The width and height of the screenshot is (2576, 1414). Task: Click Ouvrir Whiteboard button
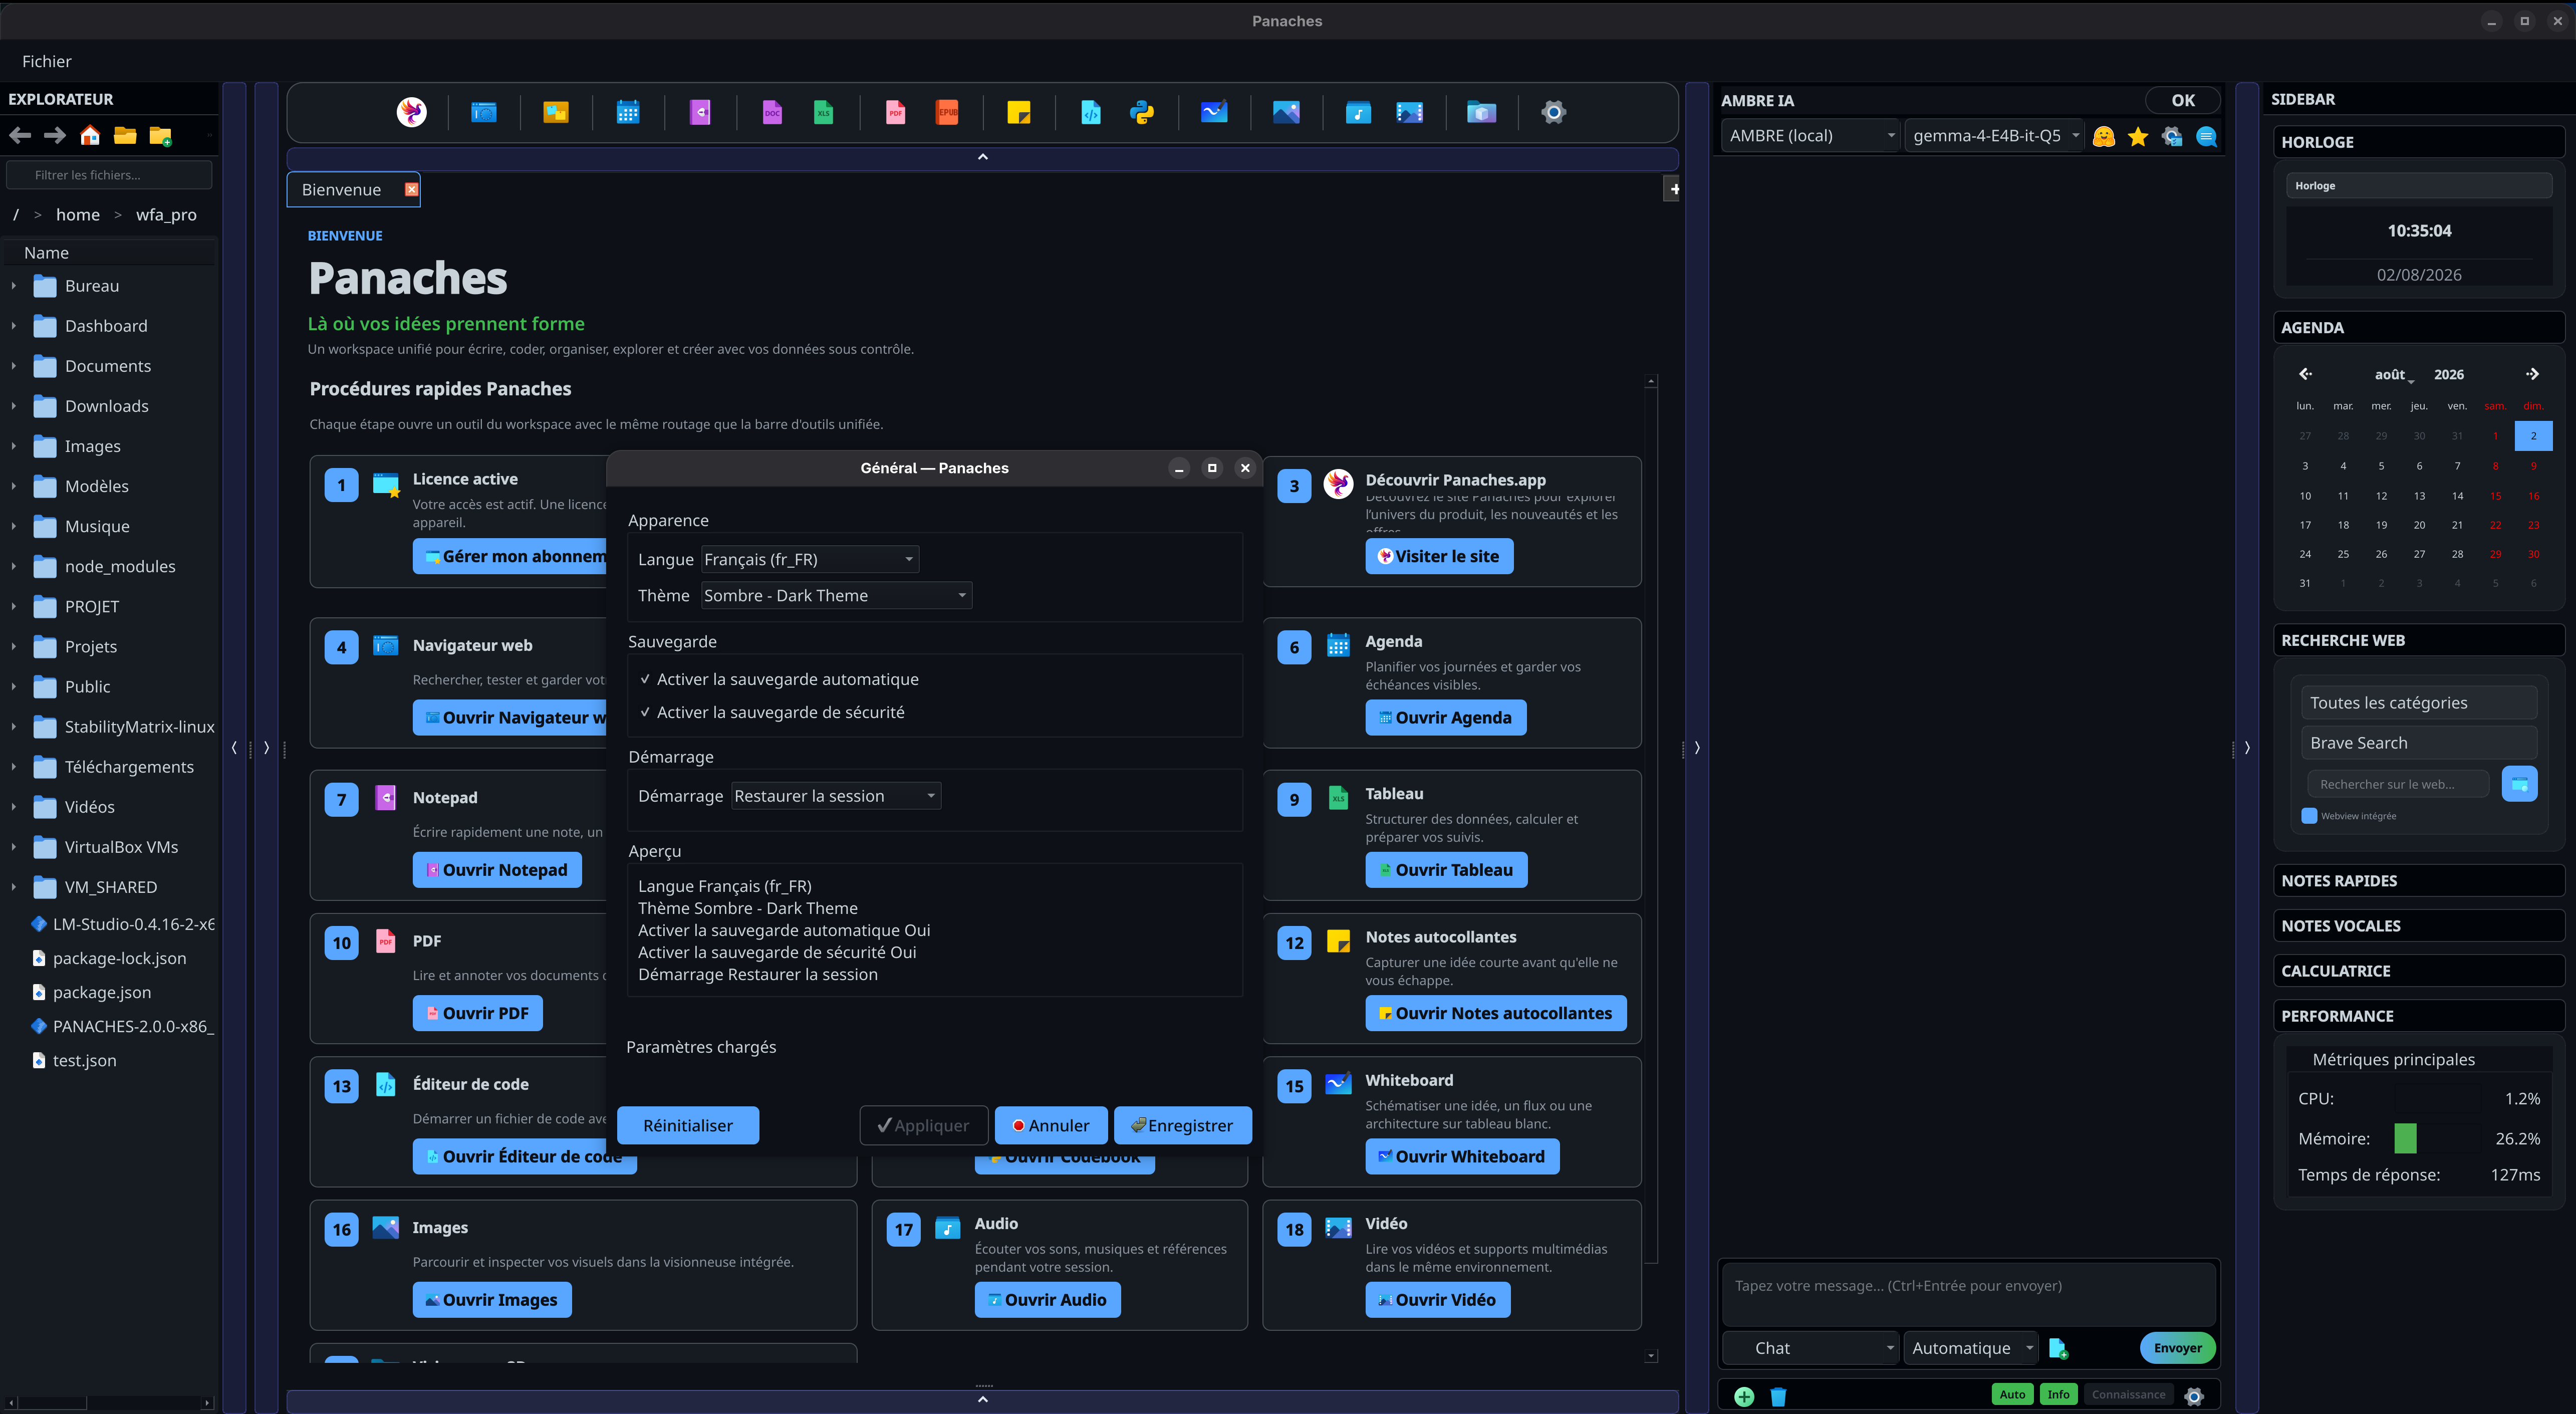pos(1462,1156)
